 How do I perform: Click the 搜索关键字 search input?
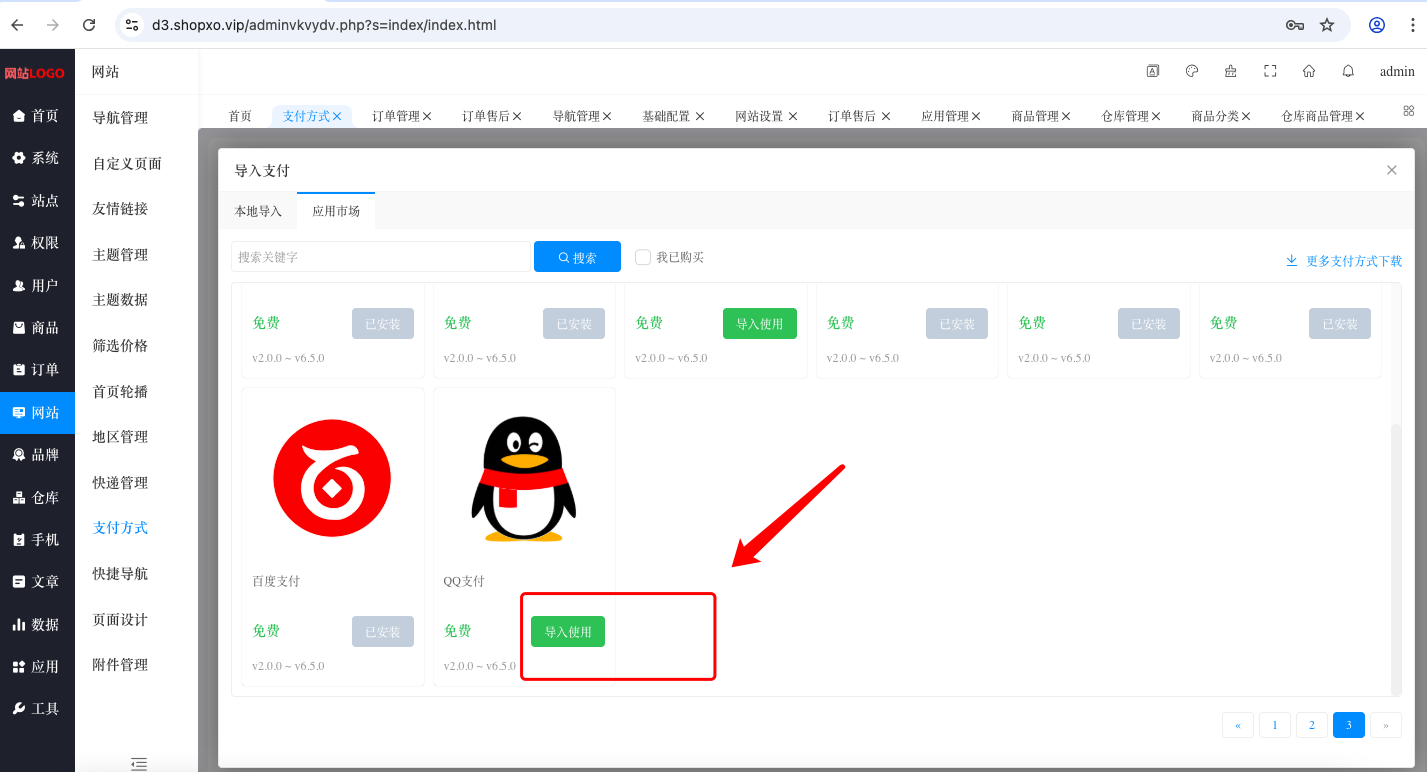pos(381,257)
